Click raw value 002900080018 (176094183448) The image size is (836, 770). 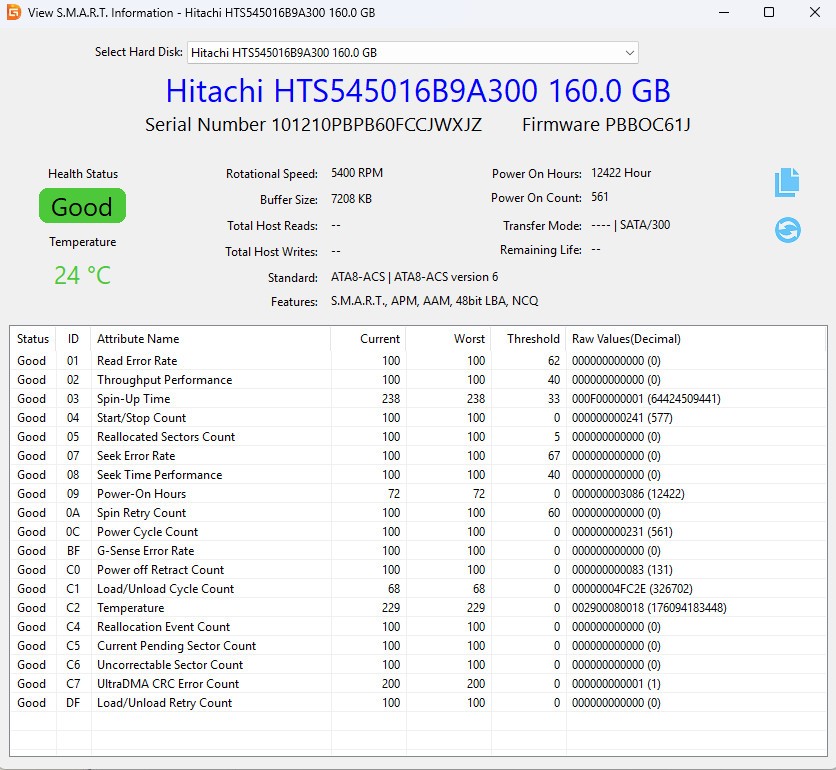pos(649,608)
